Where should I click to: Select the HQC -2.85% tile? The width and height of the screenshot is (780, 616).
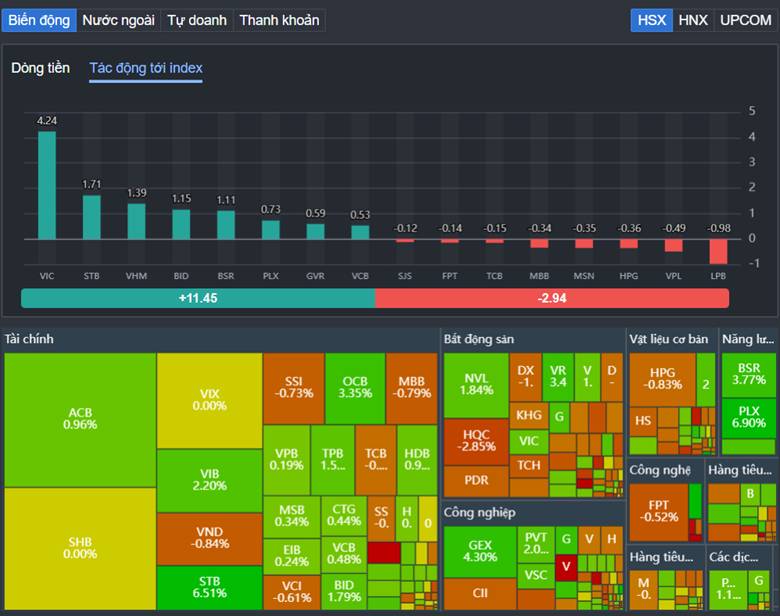point(476,441)
